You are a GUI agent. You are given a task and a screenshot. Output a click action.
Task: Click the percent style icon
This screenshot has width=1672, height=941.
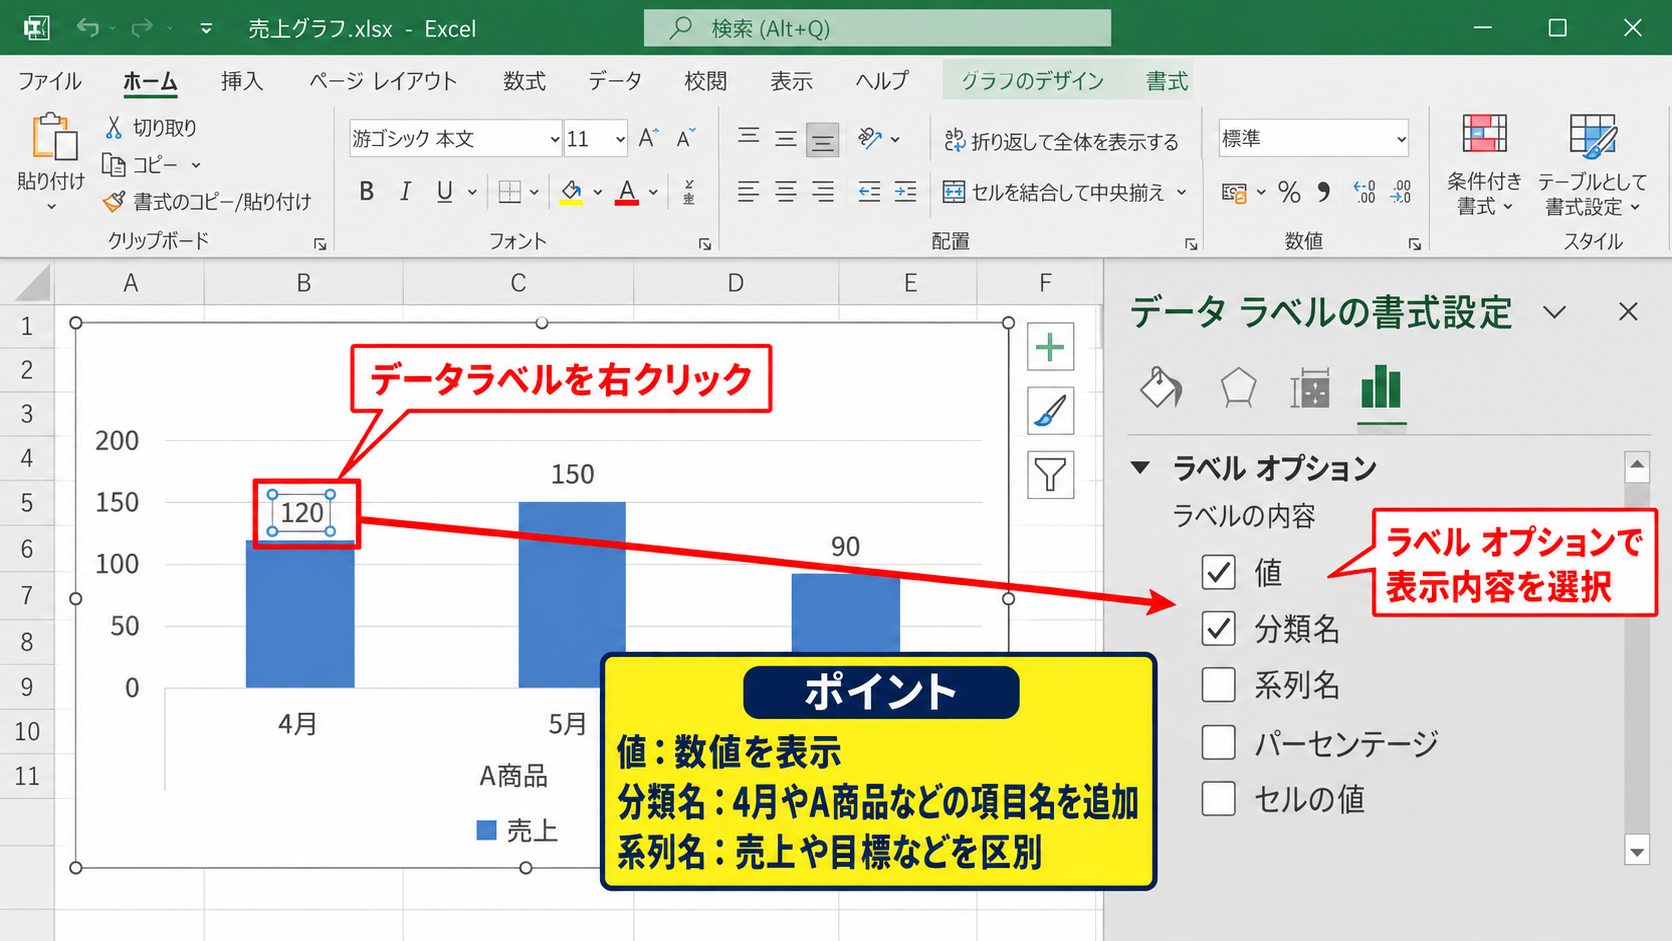[1290, 192]
